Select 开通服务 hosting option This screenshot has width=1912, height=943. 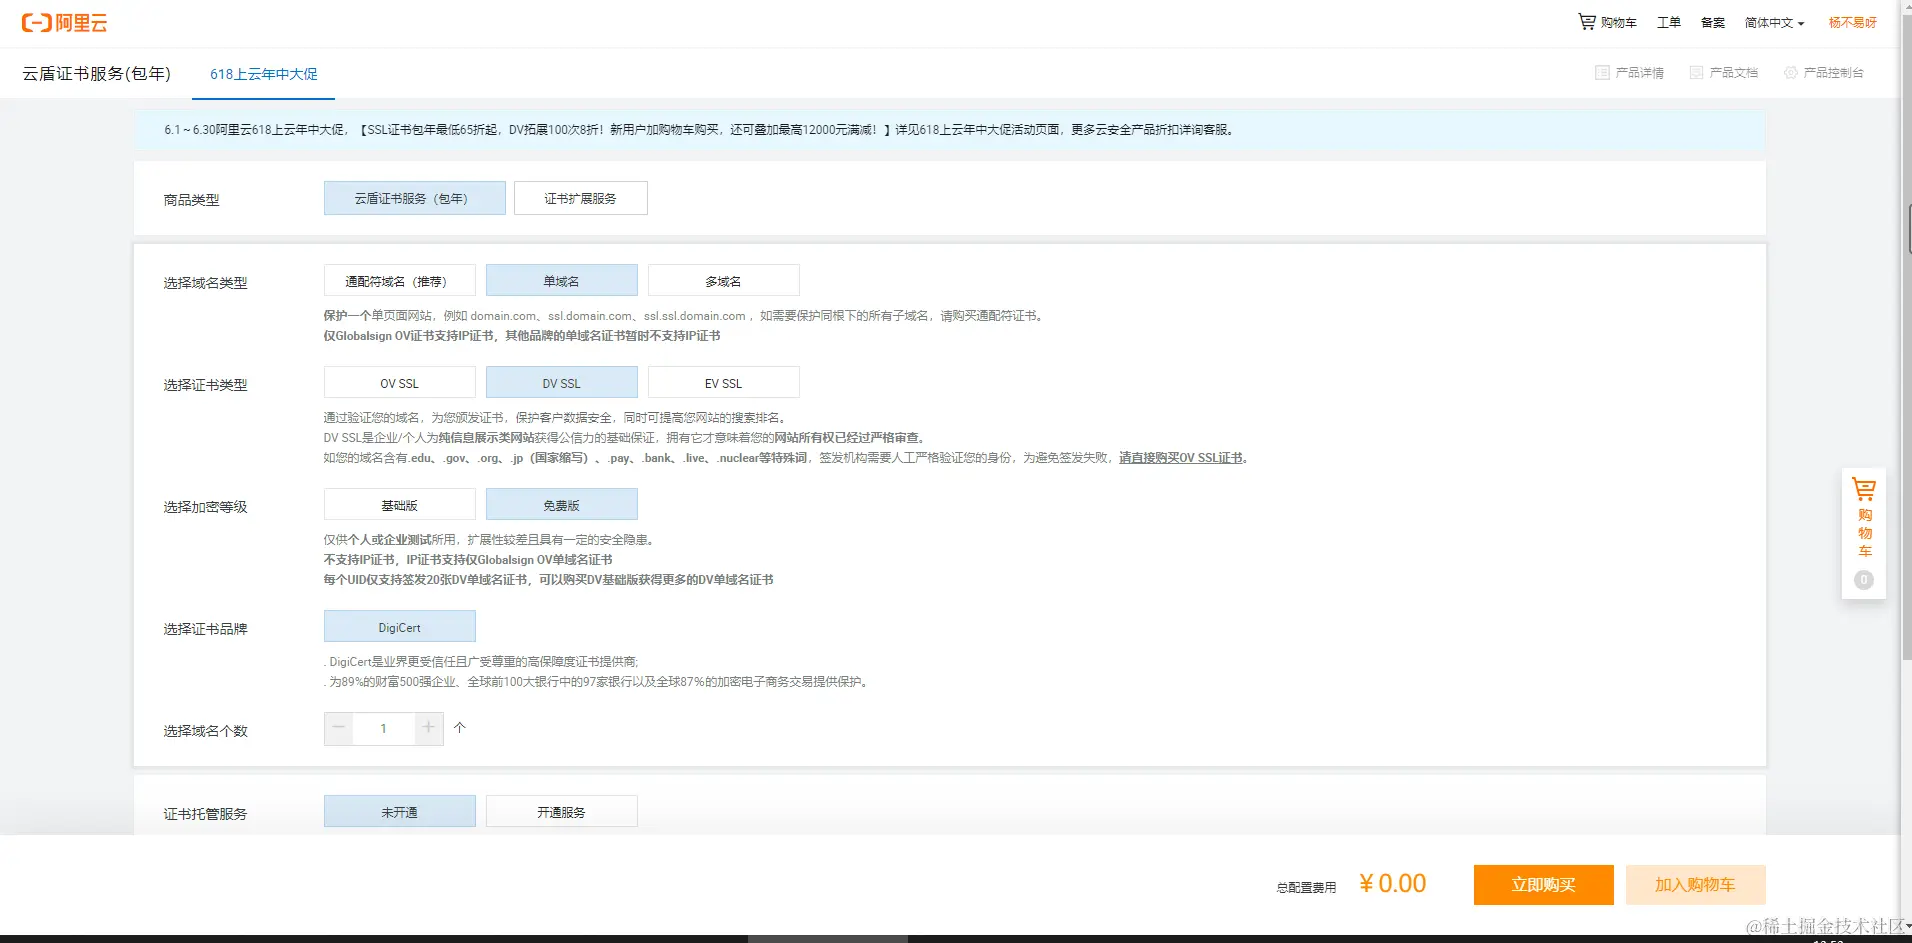tap(561, 812)
